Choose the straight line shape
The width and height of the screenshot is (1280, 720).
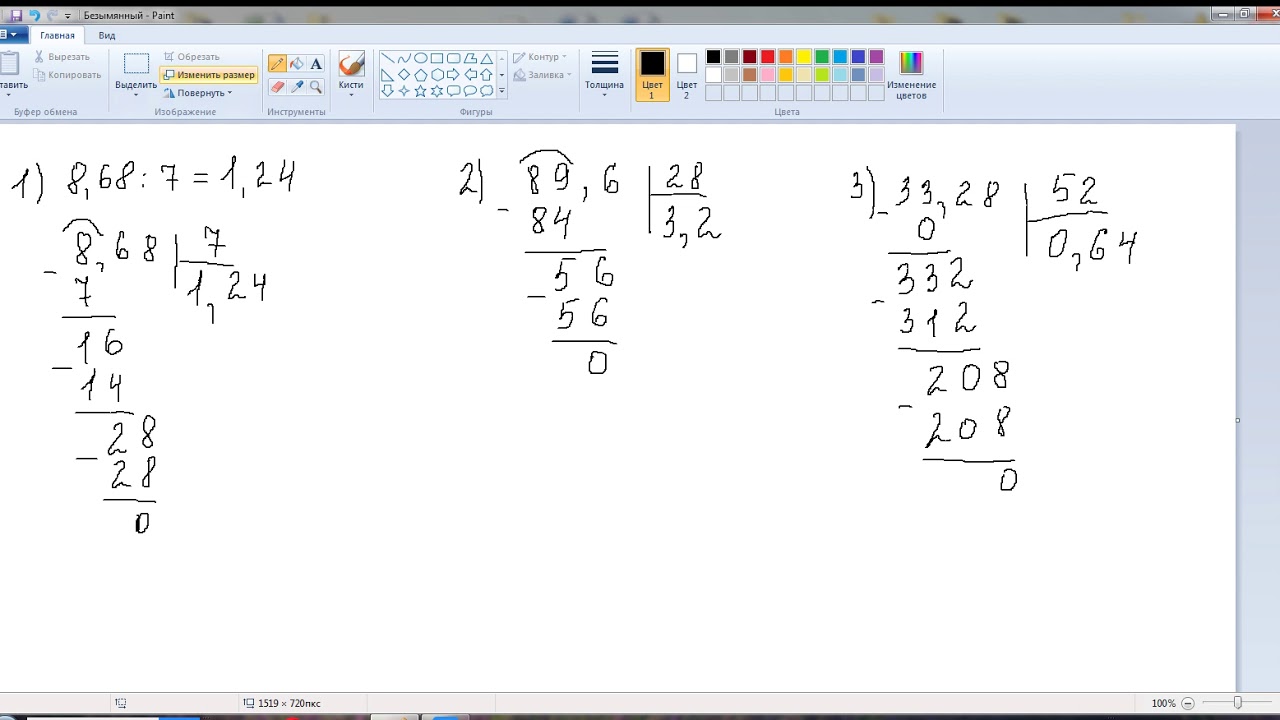click(x=387, y=59)
